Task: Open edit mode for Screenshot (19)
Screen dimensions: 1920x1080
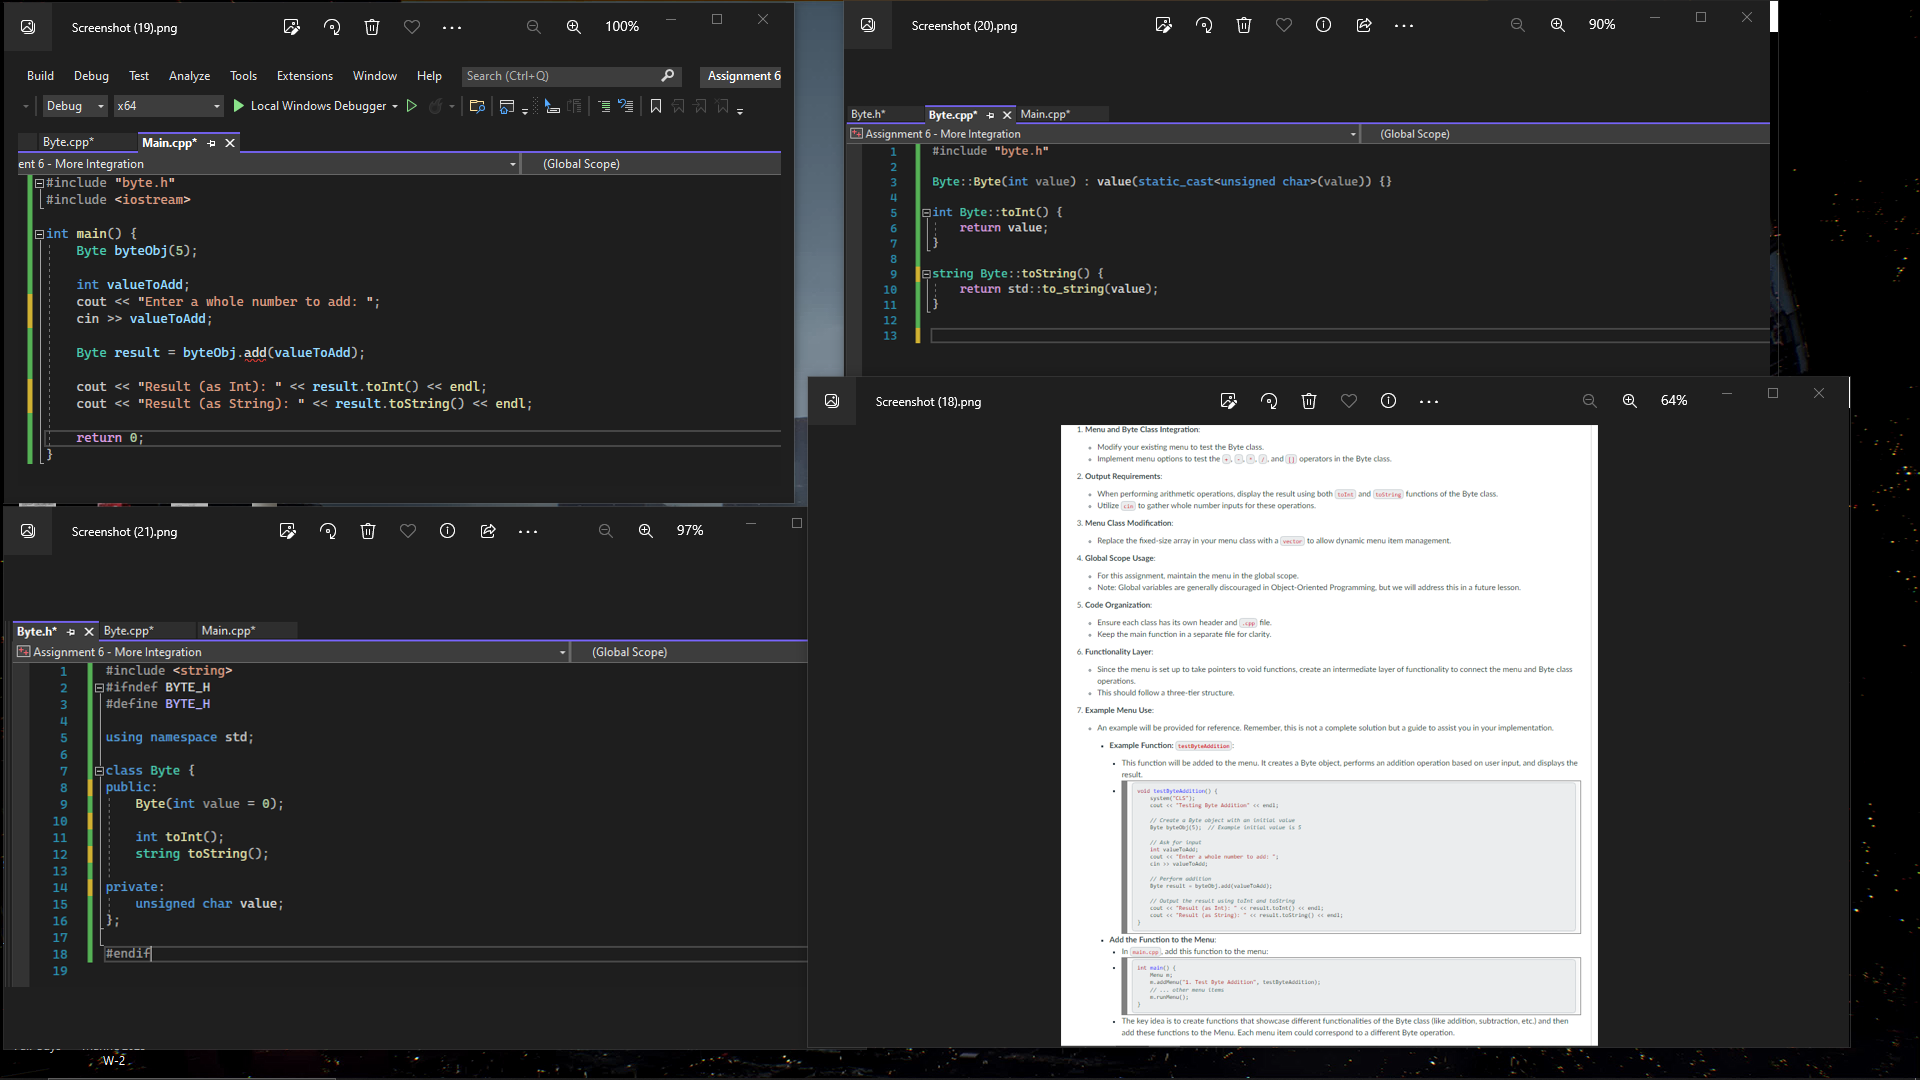Action: [x=291, y=27]
